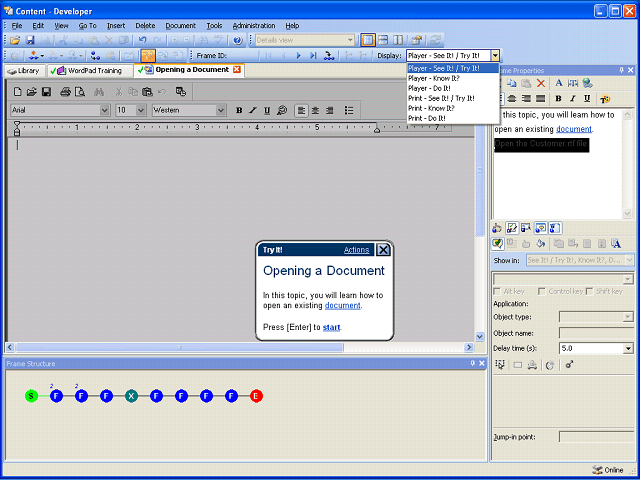Image resolution: width=640 pixels, height=480 pixels.
Task: Switch to the WordPad Training tab
Action: [90, 71]
